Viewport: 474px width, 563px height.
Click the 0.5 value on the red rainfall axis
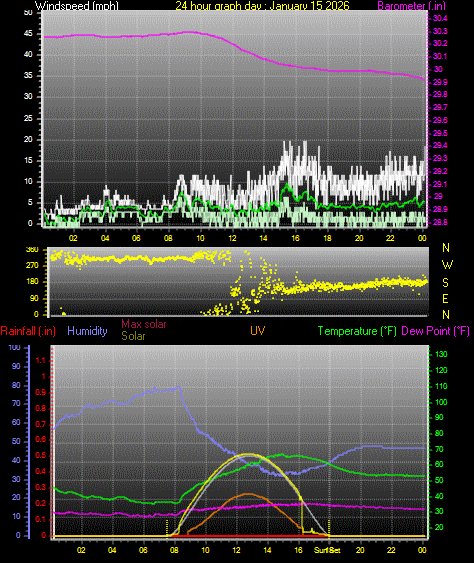point(41,456)
